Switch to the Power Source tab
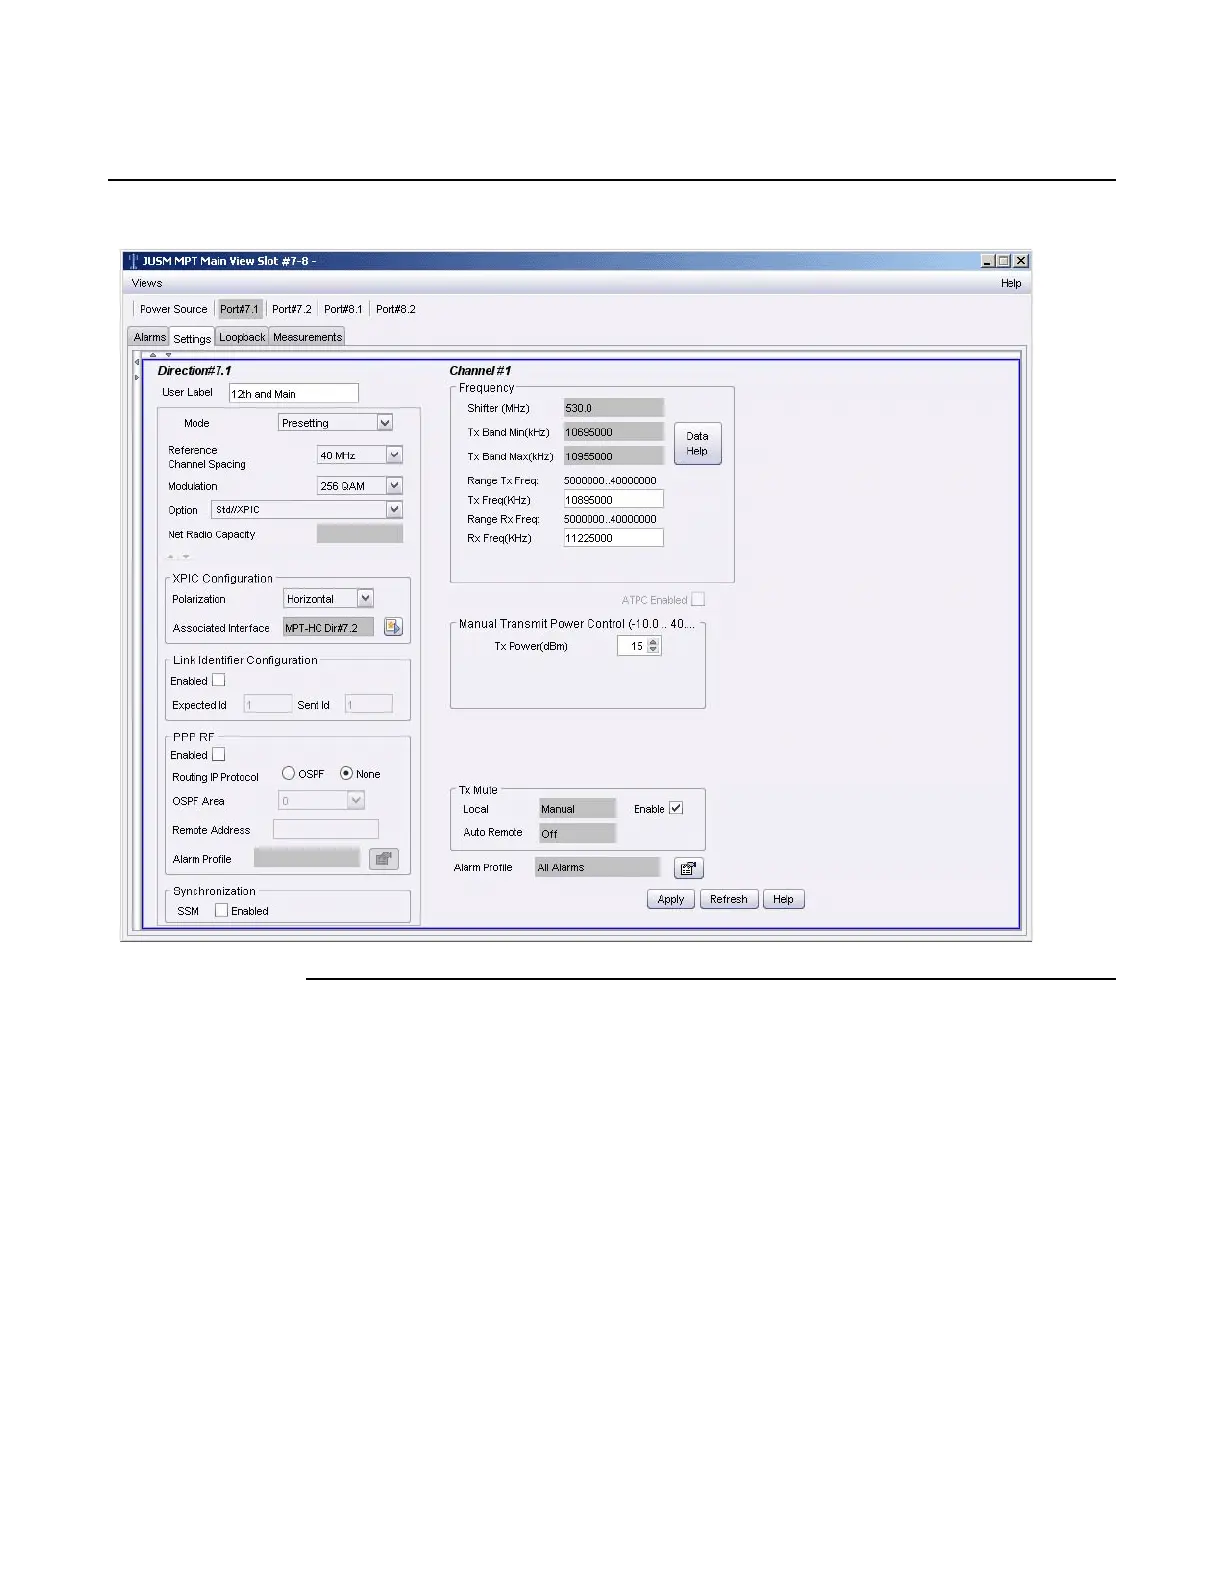 point(173,309)
